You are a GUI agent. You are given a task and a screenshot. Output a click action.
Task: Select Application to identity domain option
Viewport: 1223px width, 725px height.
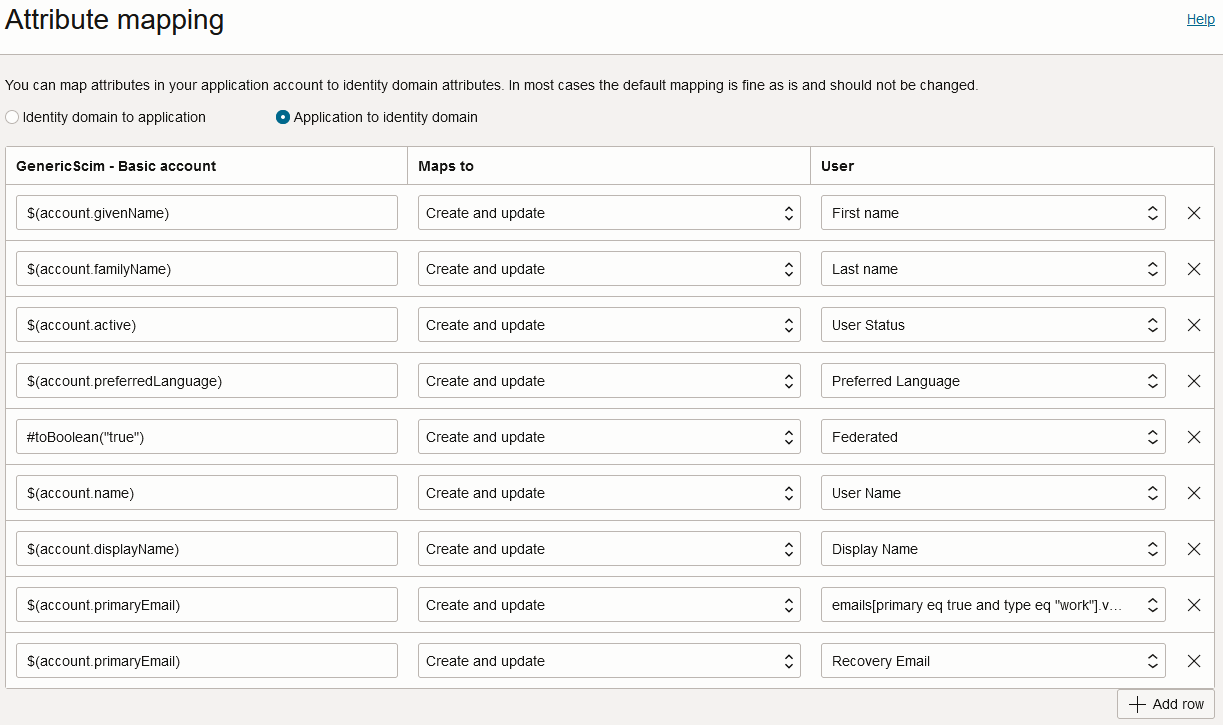pyautogui.click(x=283, y=117)
